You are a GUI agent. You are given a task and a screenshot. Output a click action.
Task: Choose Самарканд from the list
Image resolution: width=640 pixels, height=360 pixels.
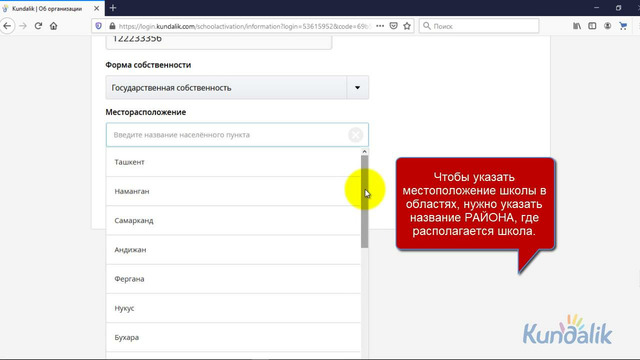233,220
